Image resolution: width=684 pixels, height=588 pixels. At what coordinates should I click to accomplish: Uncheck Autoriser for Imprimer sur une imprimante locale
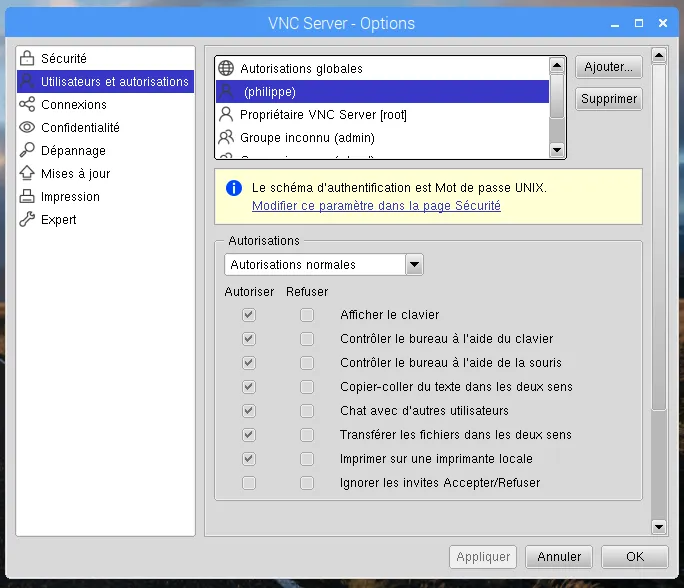249,458
